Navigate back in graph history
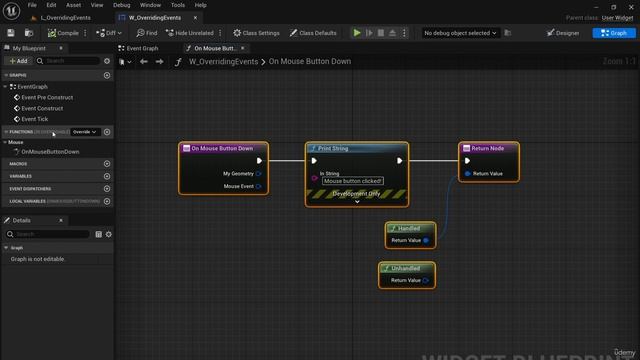The width and height of the screenshot is (640, 360). pyautogui.click(x=144, y=62)
